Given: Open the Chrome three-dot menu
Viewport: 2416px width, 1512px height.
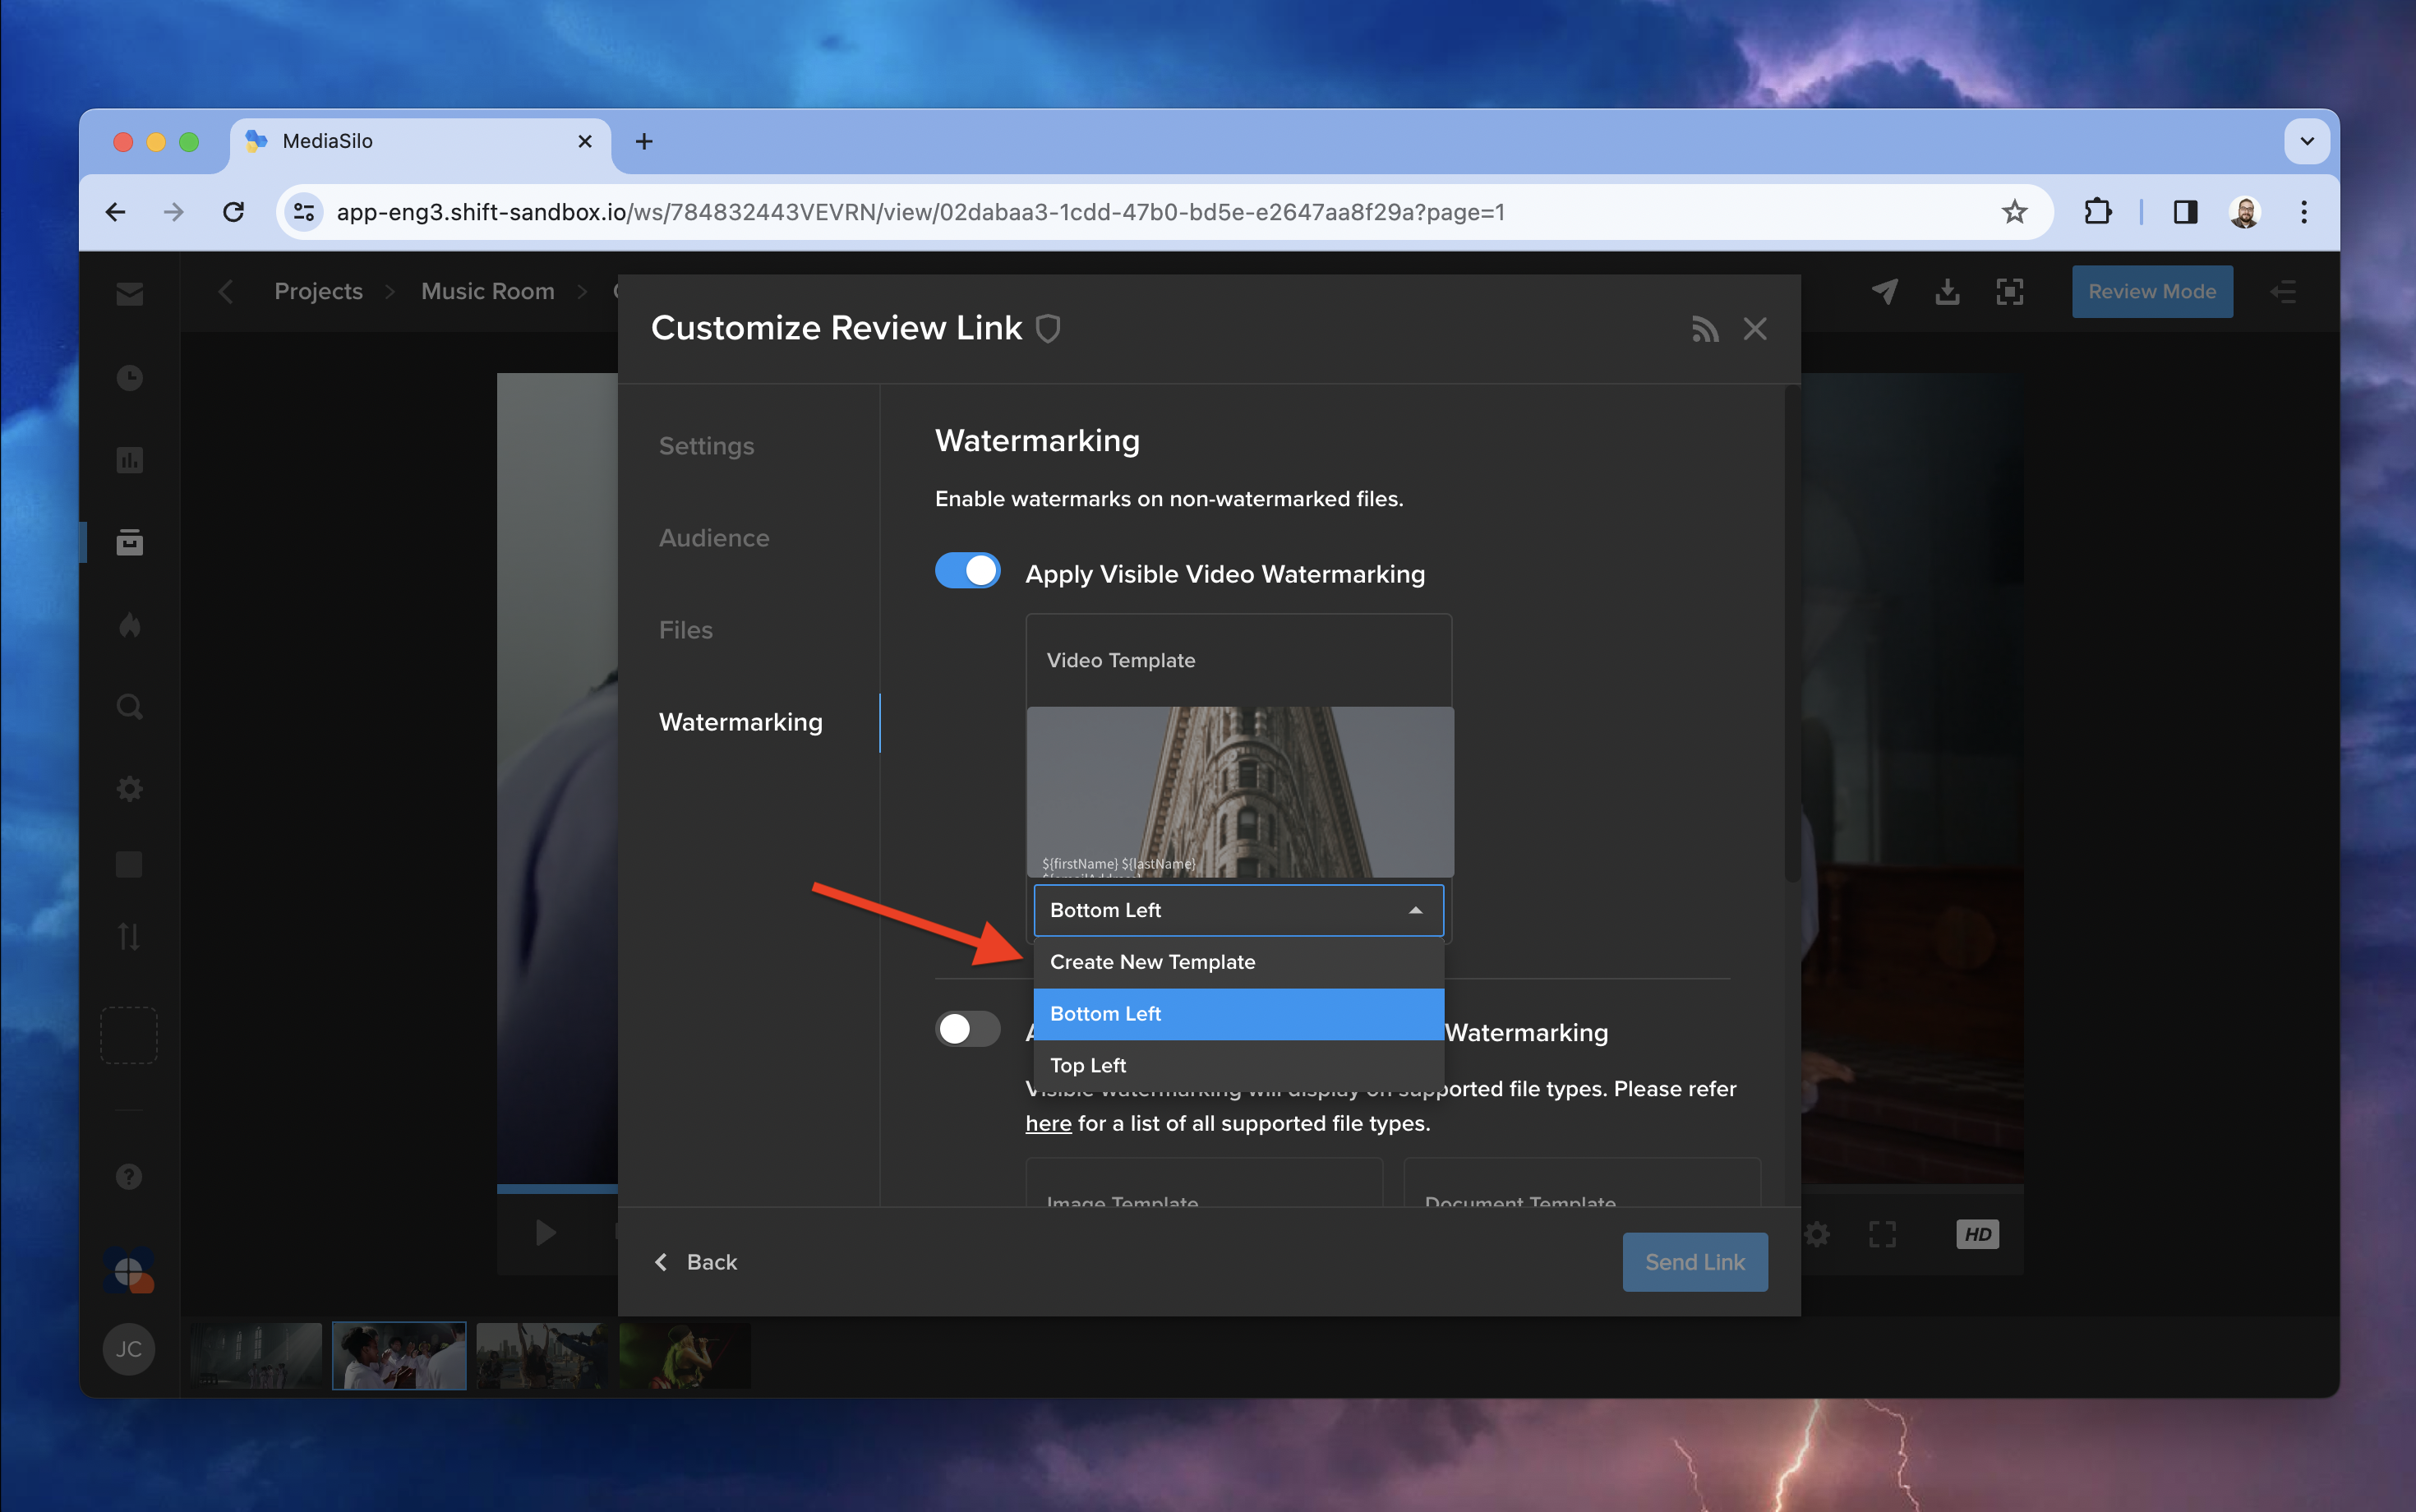Looking at the screenshot, I should (x=2304, y=212).
